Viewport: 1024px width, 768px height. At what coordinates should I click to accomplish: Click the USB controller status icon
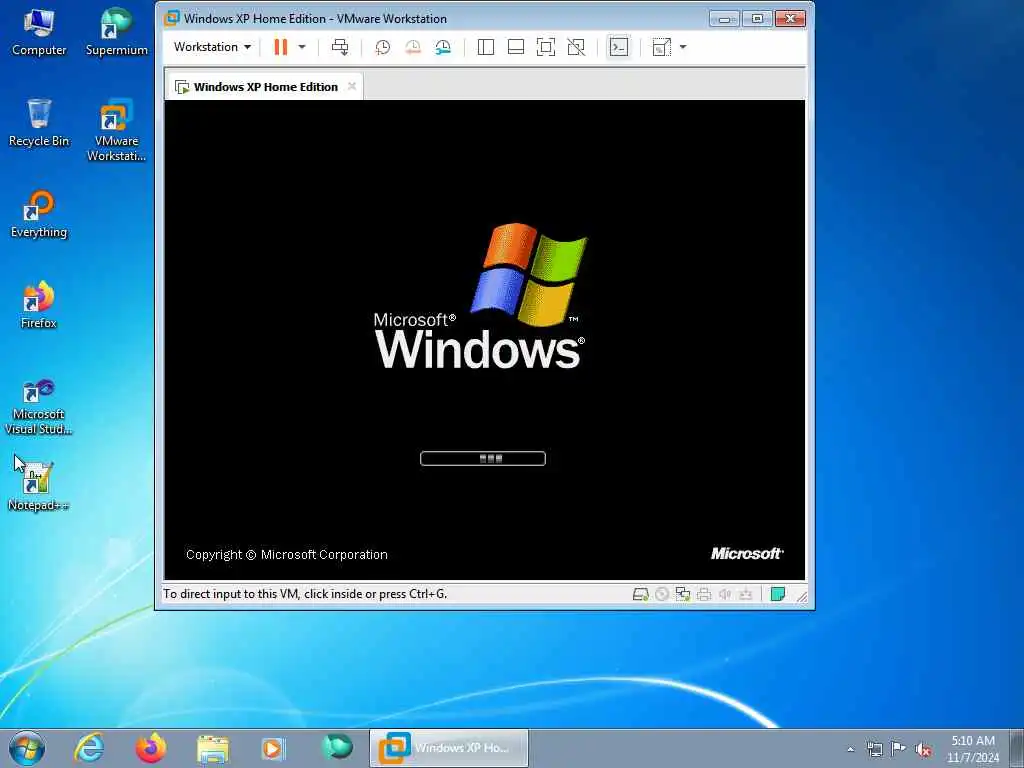(x=746, y=594)
